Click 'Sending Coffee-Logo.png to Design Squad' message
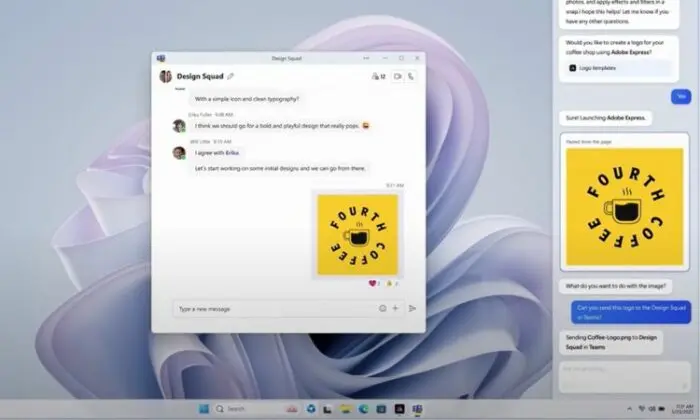This screenshot has width=700, height=420. point(611,342)
